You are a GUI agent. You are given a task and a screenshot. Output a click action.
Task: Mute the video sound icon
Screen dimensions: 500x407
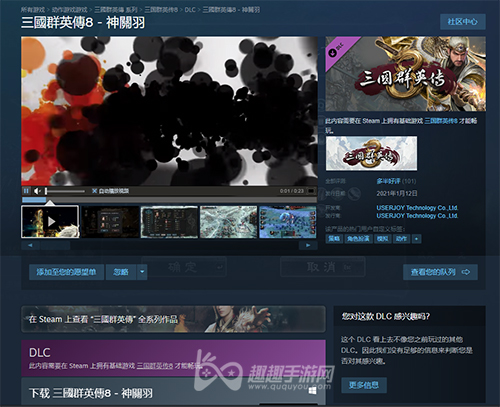pos(37,191)
